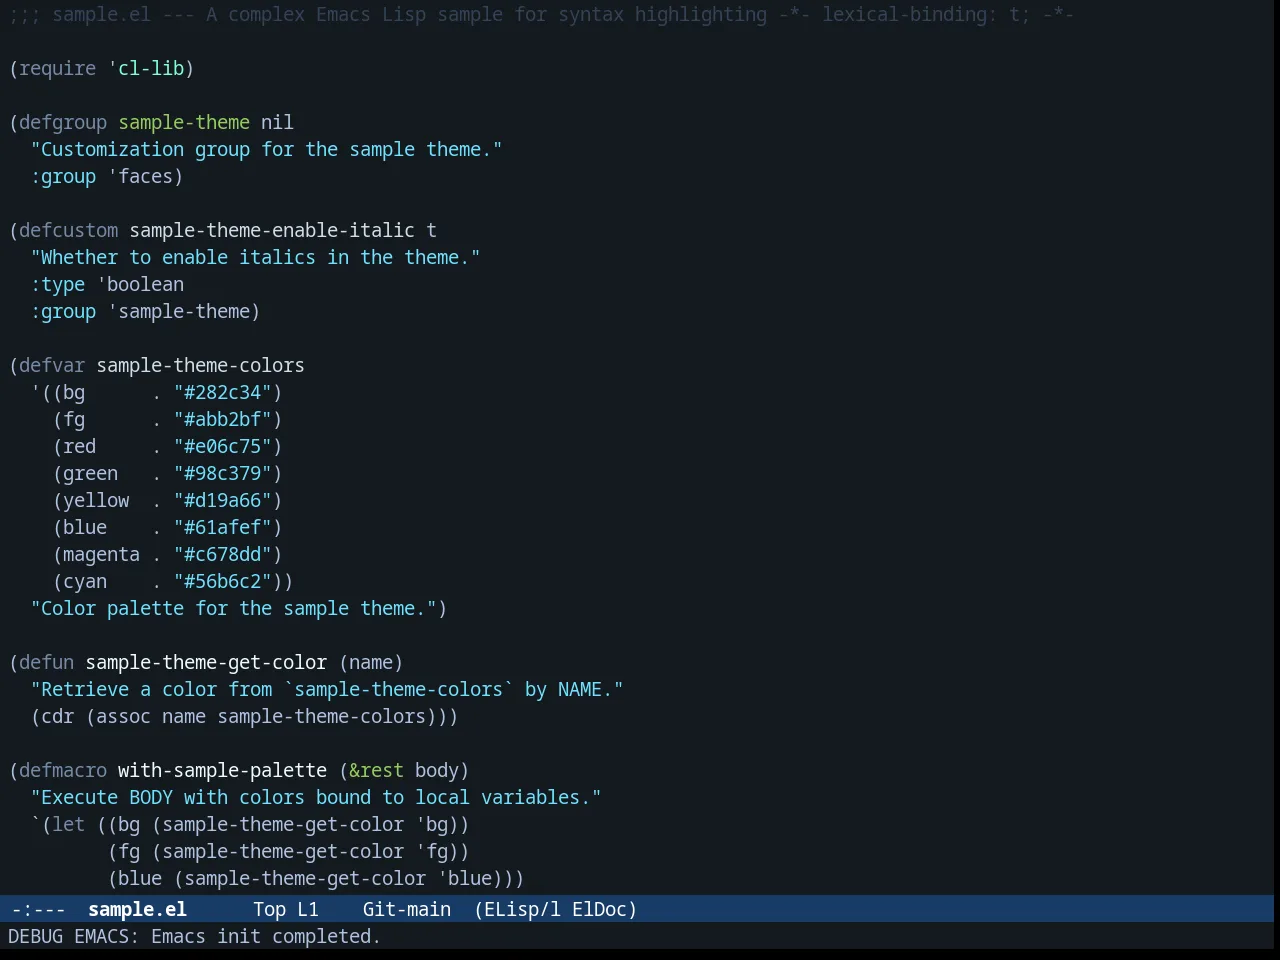Click the color string "#abb2bf"
Viewport: 1280px width, 960px height.
(222, 419)
